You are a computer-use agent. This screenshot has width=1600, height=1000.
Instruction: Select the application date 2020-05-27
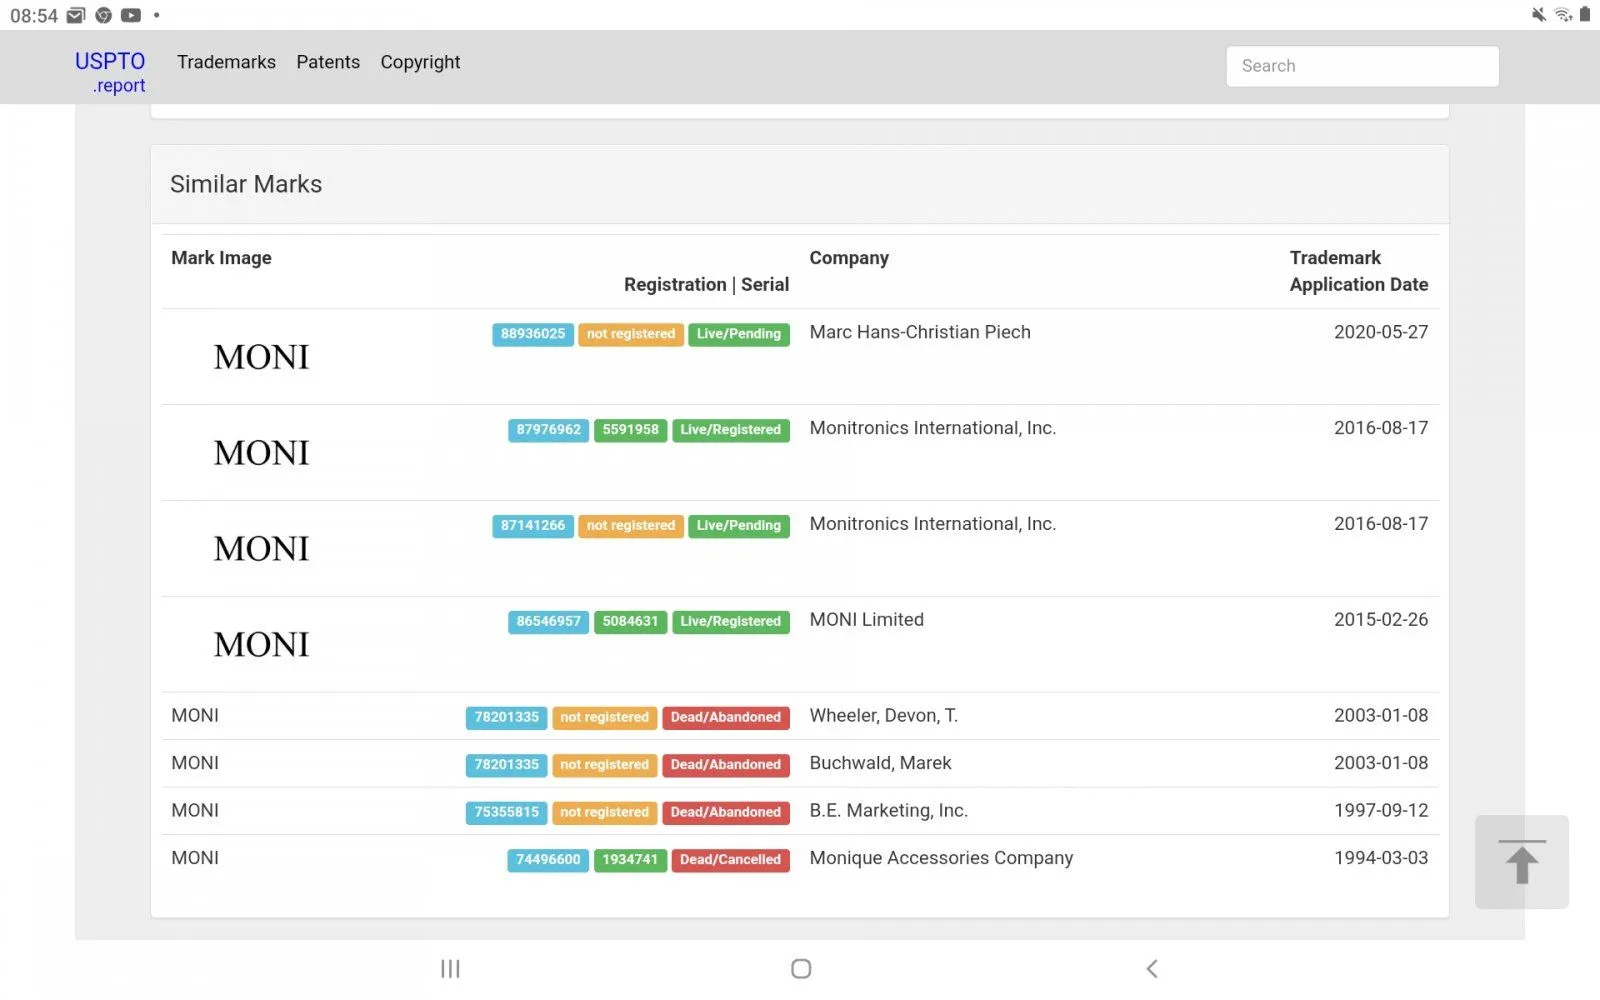pyautogui.click(x=1381, y=332)
